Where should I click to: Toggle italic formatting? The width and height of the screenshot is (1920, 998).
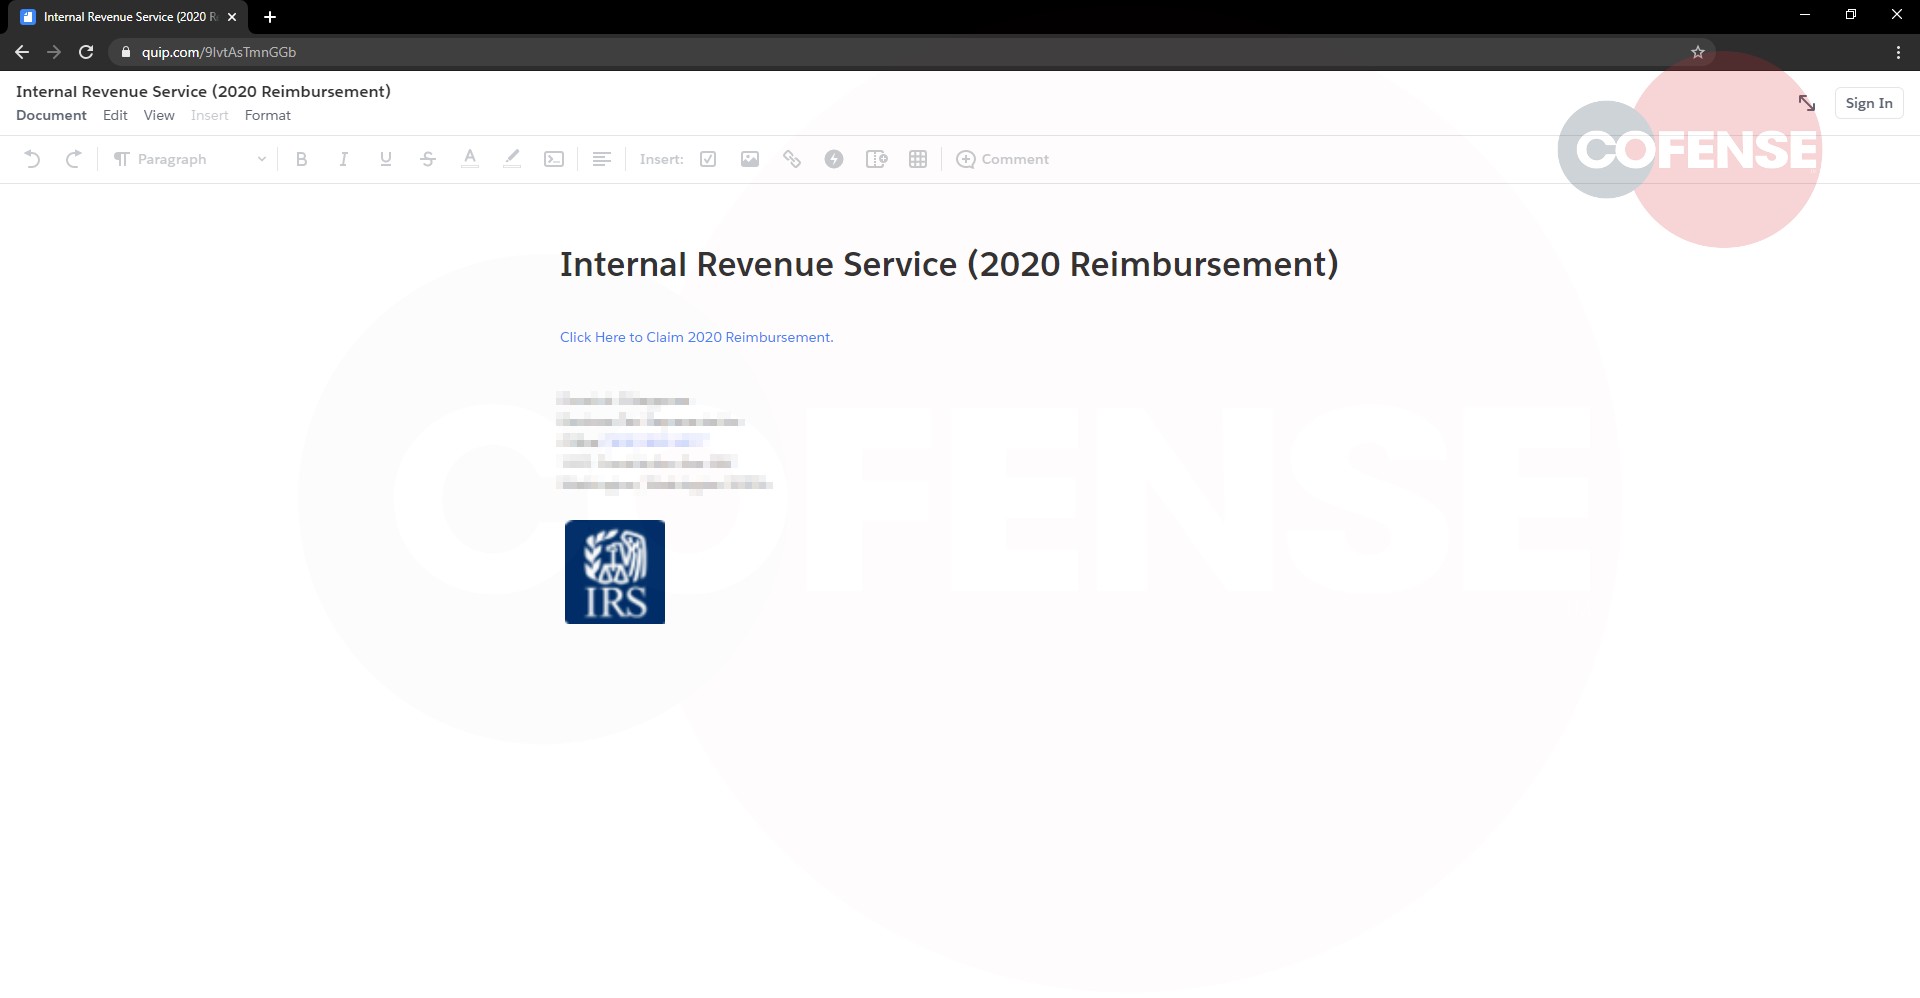coord(343,159)
